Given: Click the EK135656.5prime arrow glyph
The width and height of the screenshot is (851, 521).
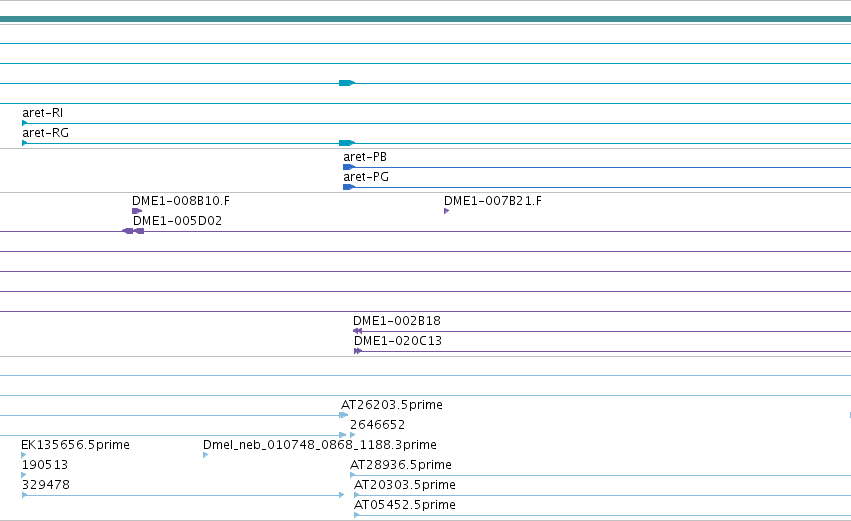Looking at the screenshot, I should (24, 455).
